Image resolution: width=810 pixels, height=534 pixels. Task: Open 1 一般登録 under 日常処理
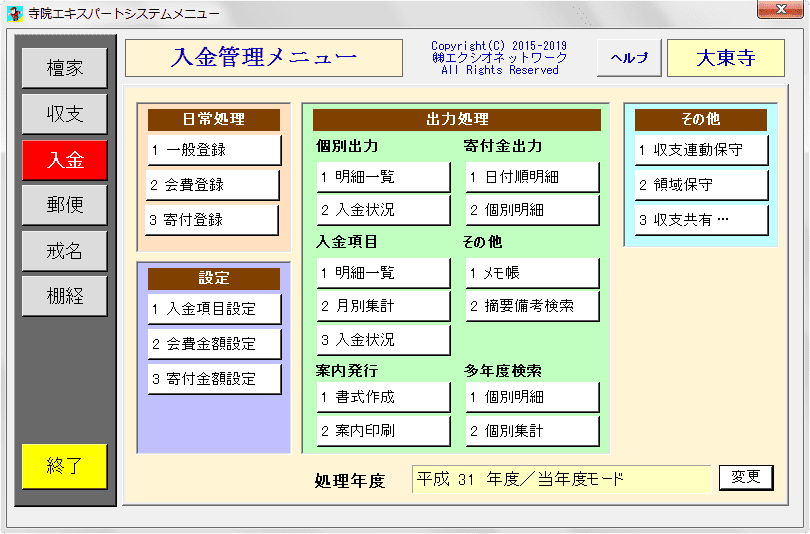click(214, 150)
